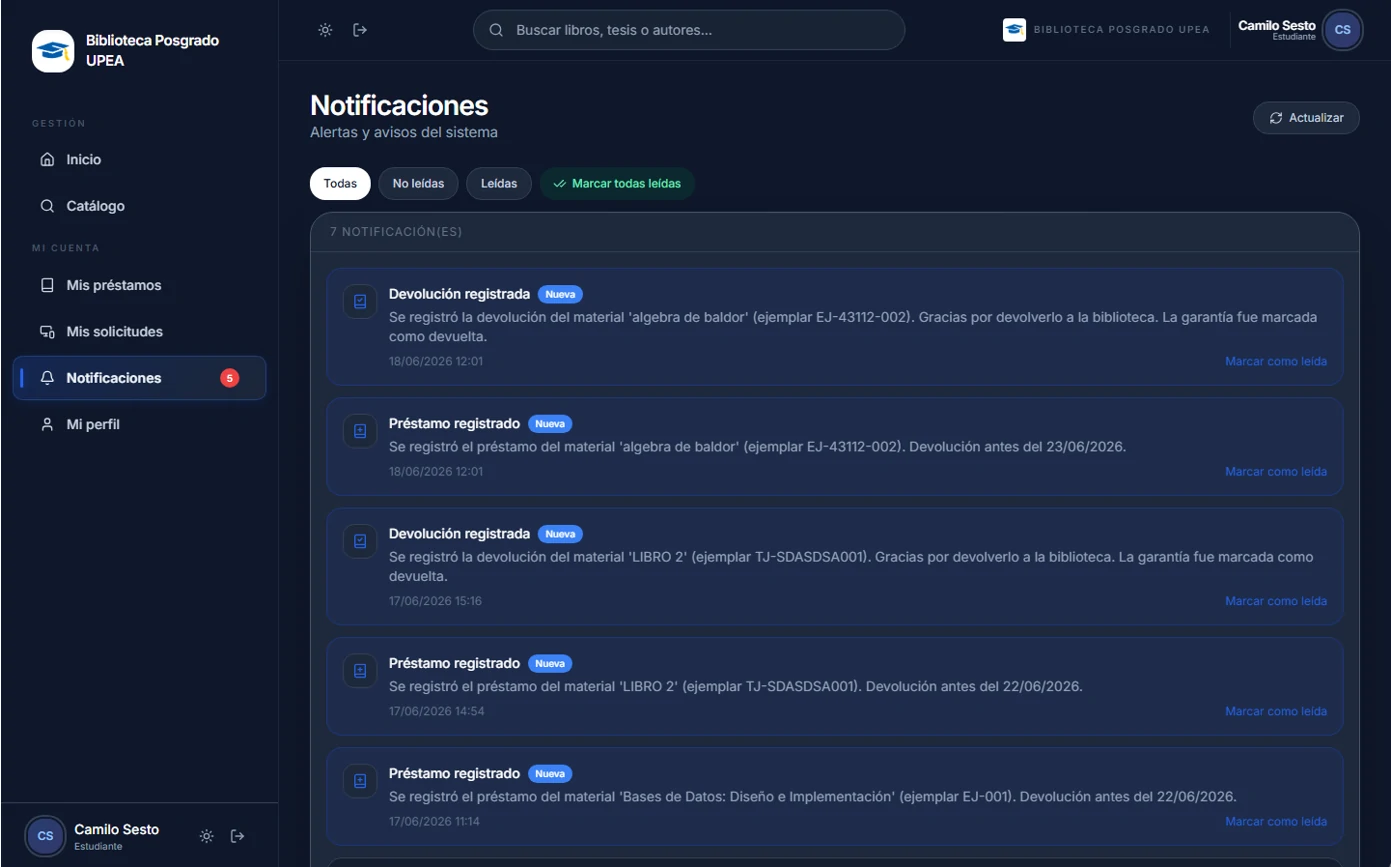Click logout icon in sidebar footer

coord(238,836)
